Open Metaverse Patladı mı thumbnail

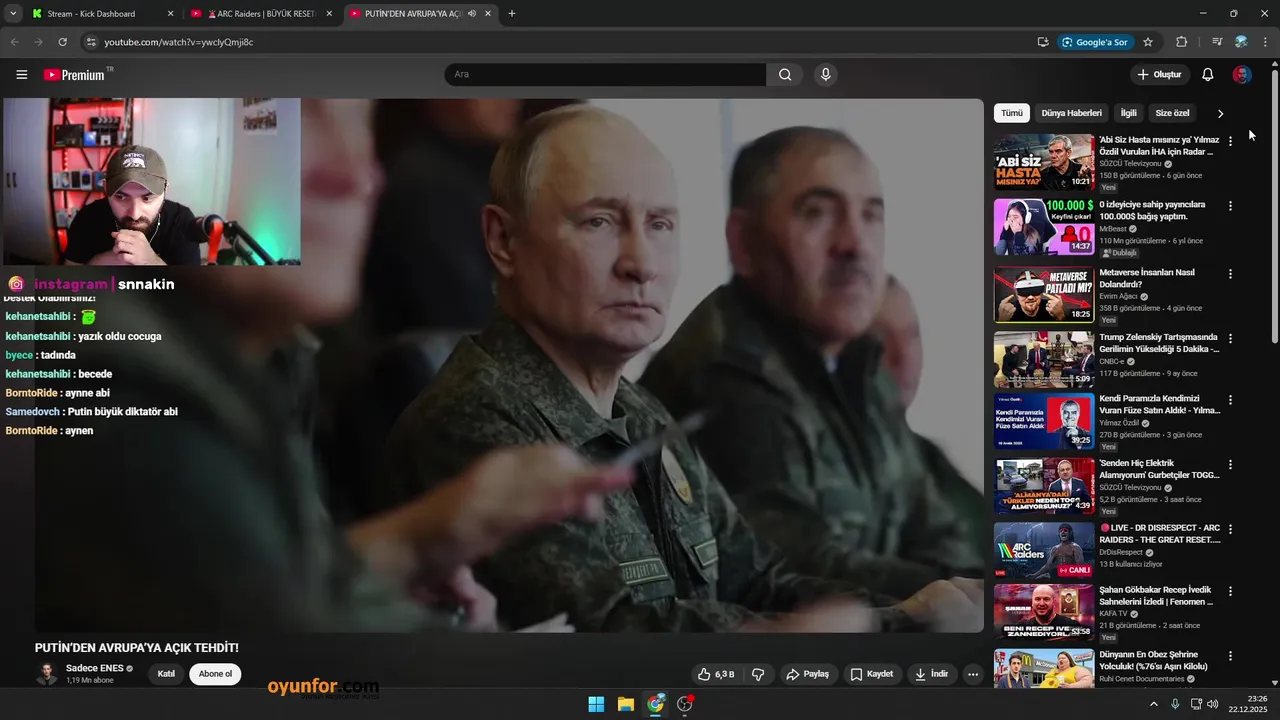pyautogui.click(x=1043, y=294)
